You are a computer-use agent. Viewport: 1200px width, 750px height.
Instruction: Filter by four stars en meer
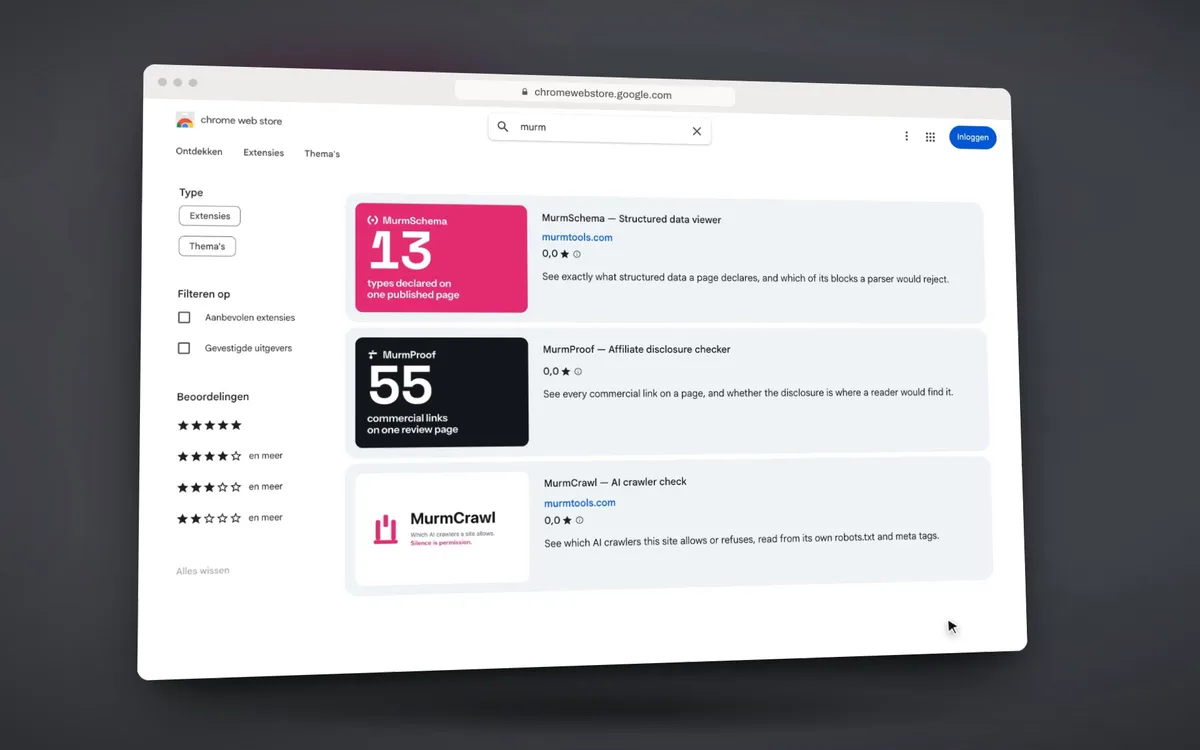pyautogui.click(x=230, y=456)
